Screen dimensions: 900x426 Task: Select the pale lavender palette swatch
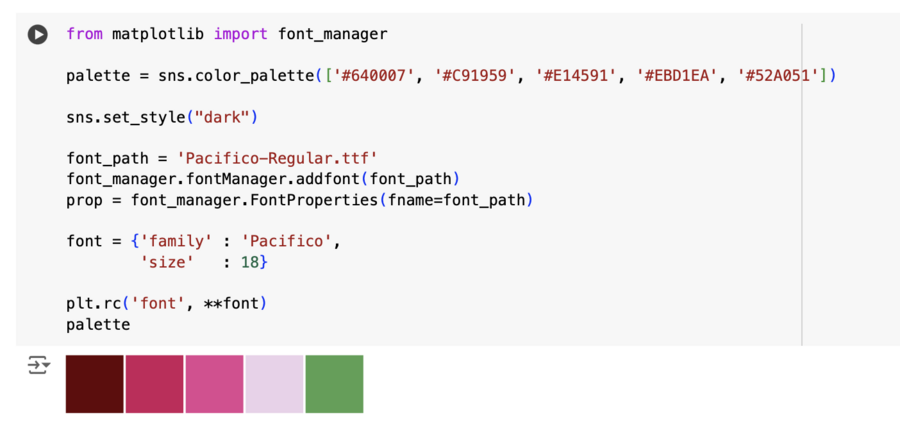pyautogui.click(x=274, y=384)
